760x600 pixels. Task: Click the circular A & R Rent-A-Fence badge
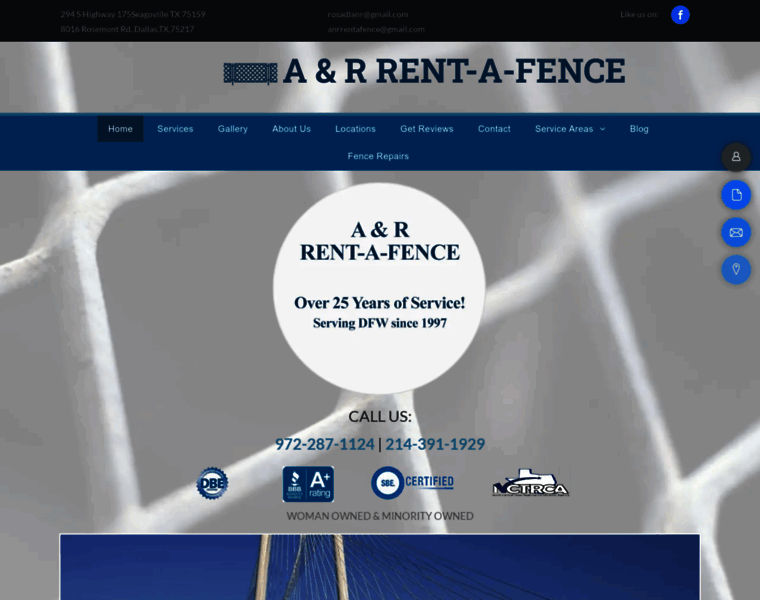pos(380,288)
